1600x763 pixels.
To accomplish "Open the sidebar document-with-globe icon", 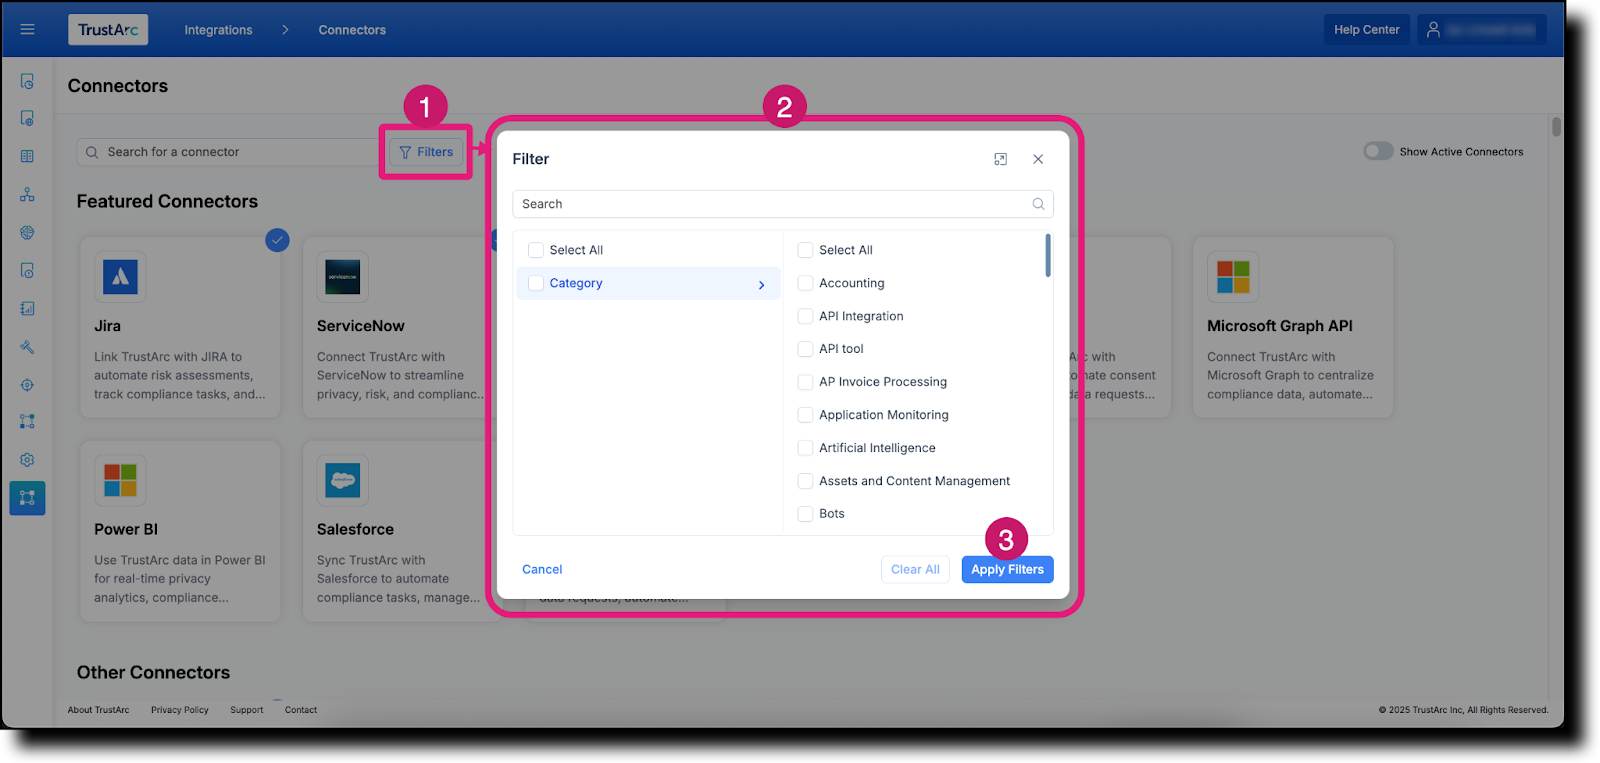I will [x=27, y=118].
